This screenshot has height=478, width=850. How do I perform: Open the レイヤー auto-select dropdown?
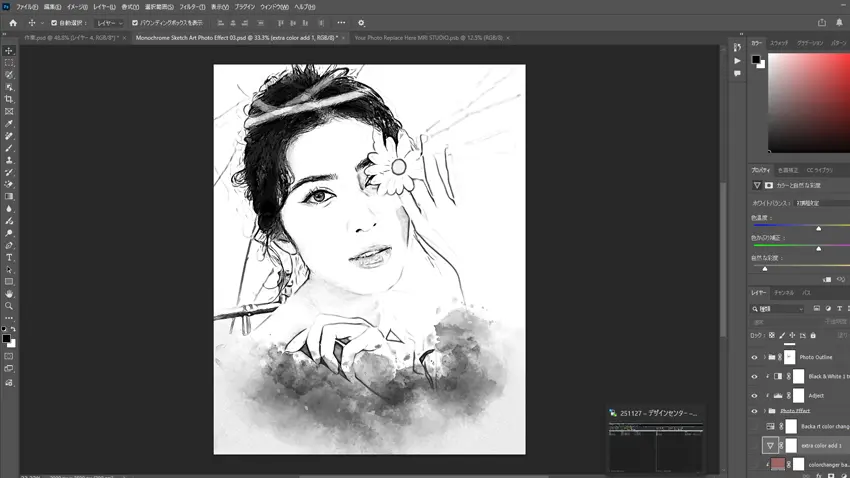click(x=109, y=23)
